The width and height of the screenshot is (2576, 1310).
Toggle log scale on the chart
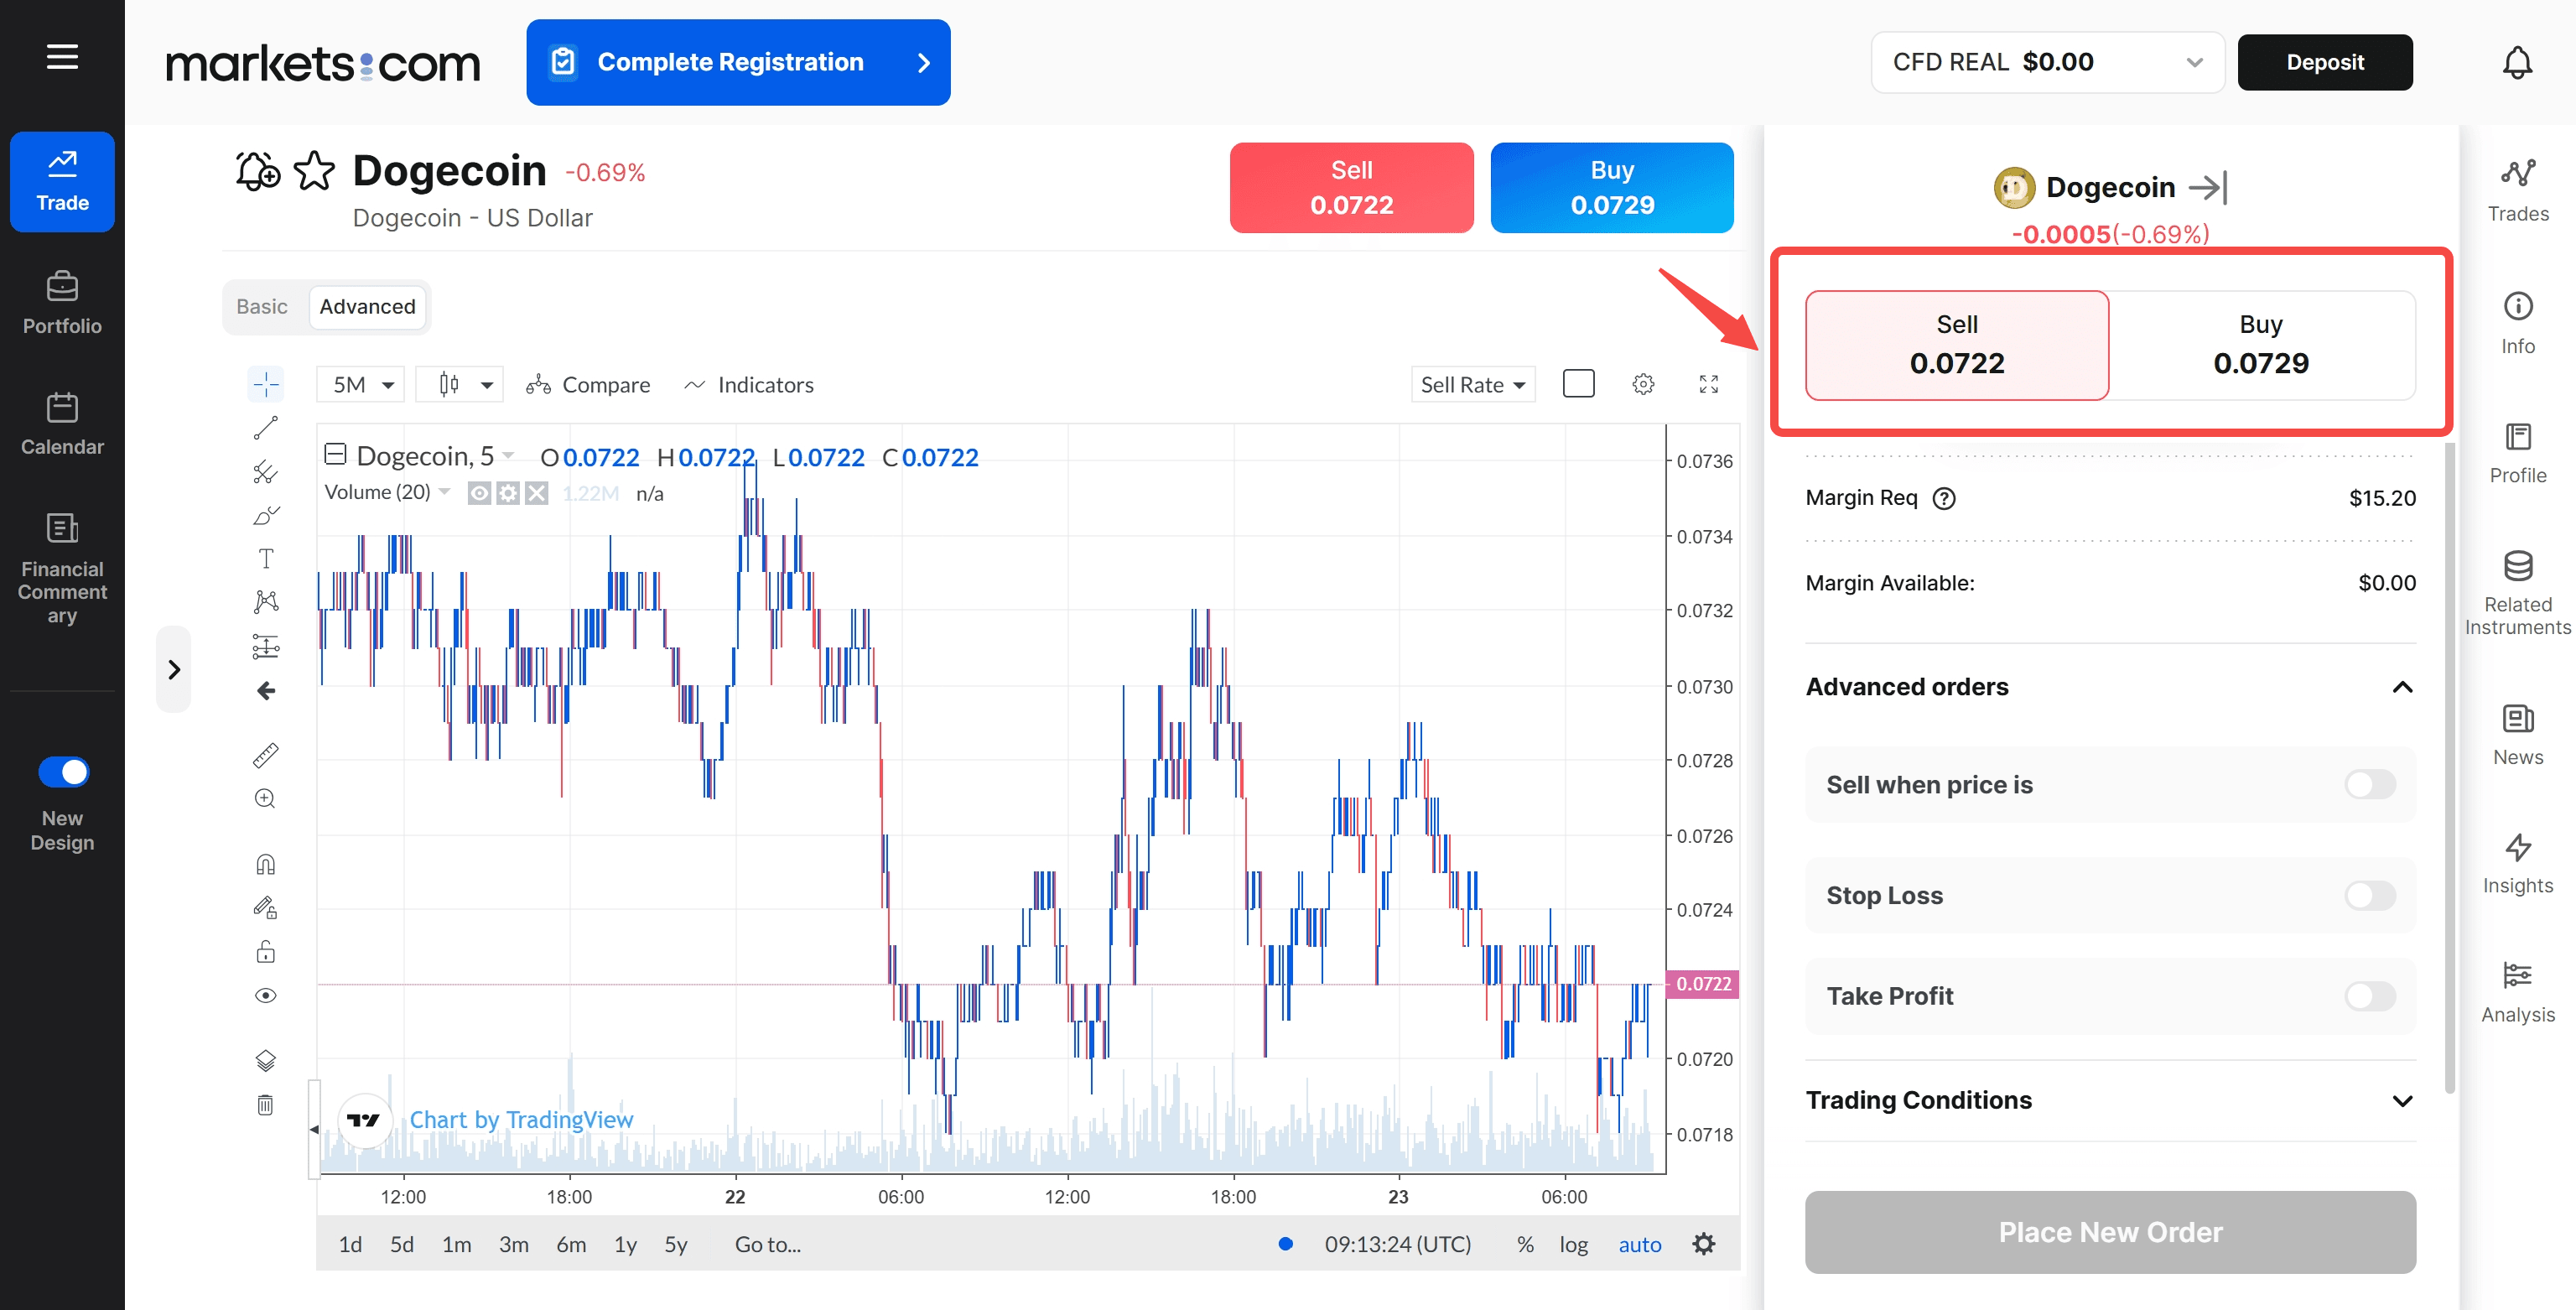(1573, 1244)
